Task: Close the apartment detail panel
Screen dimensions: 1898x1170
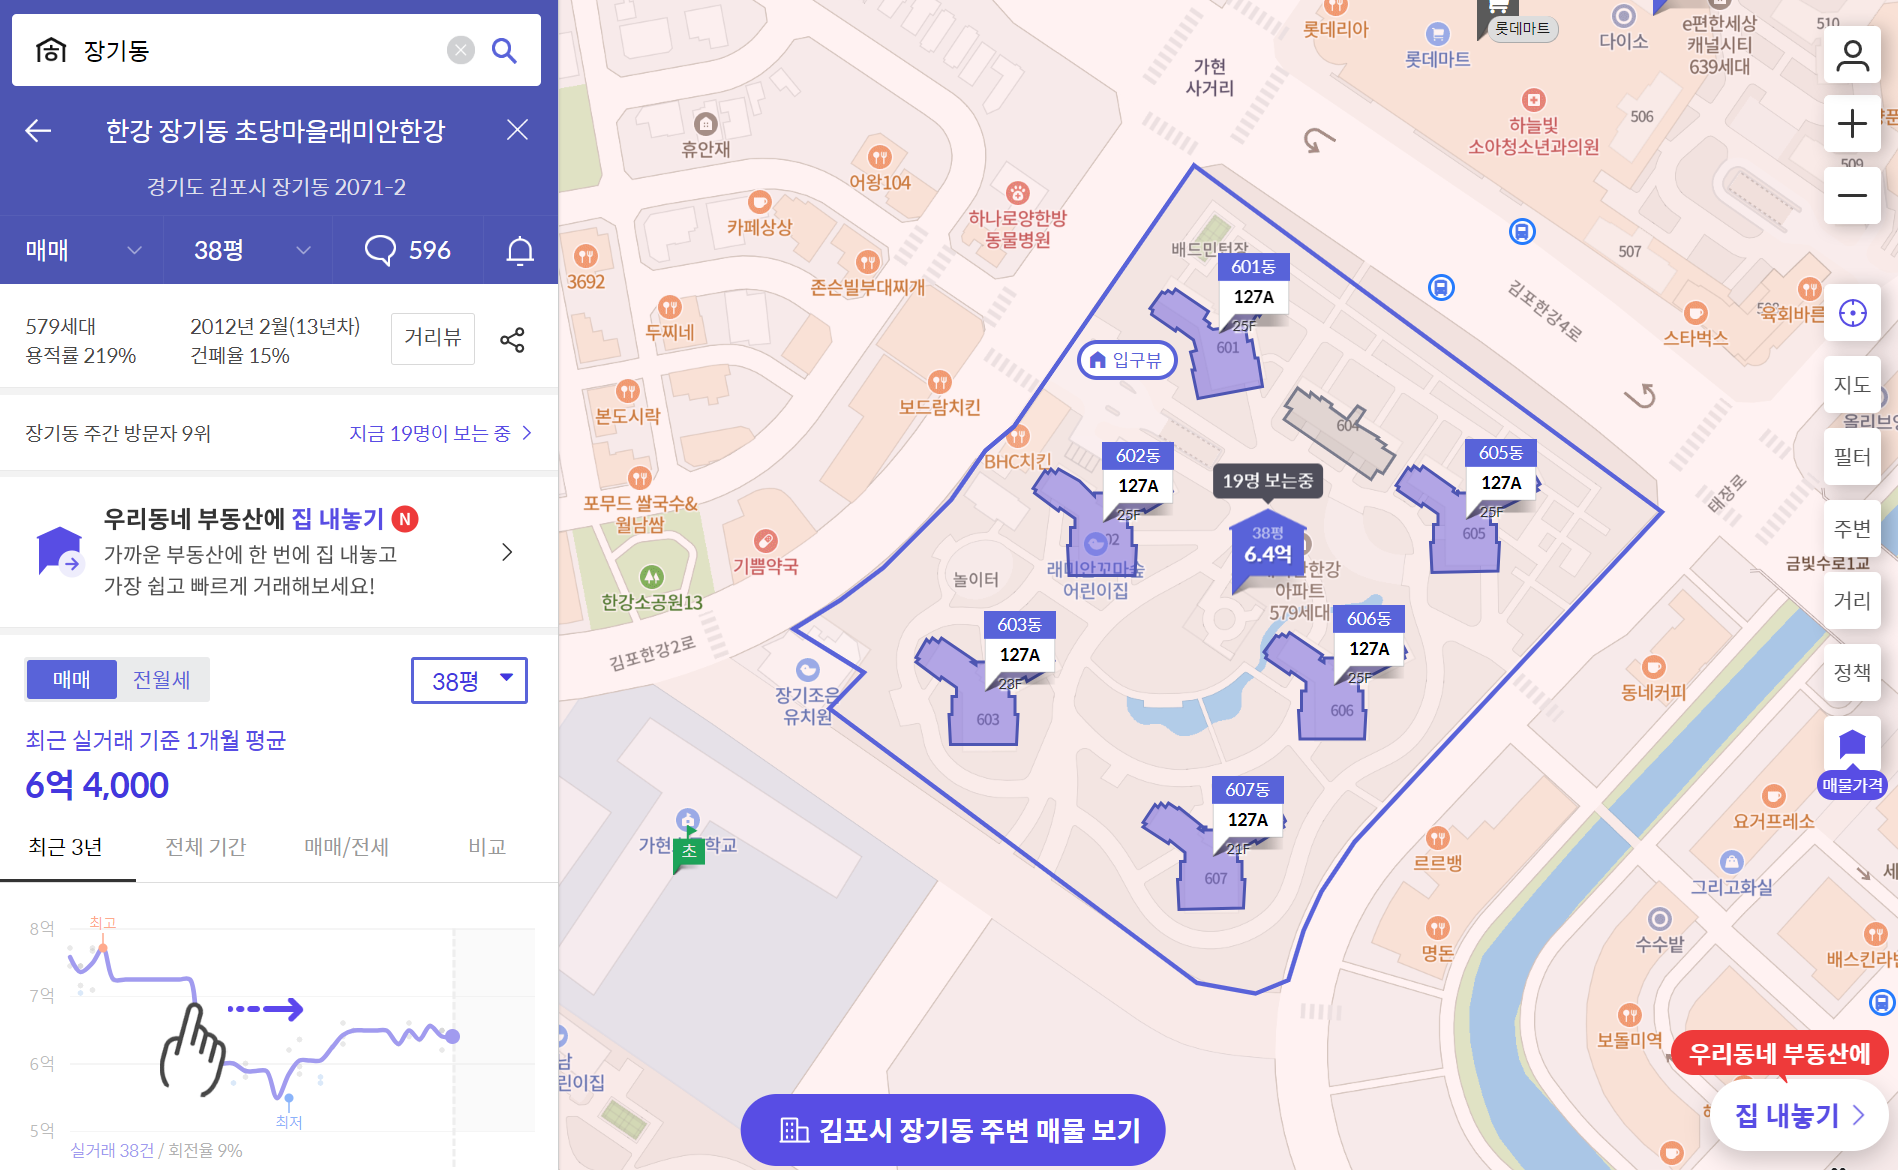Action: point(517,130)
